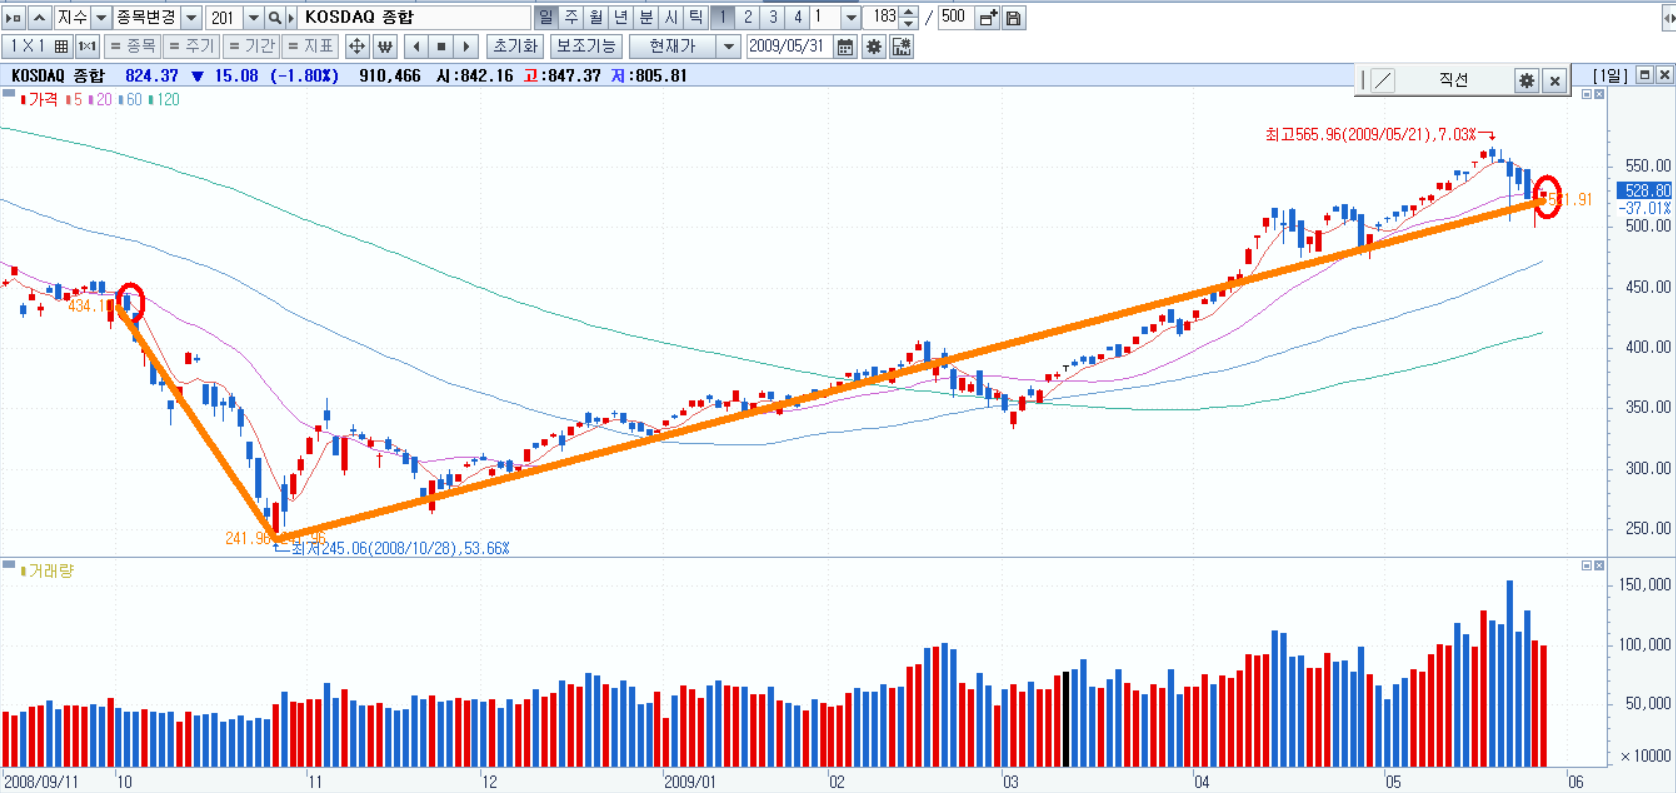Screen dimensions: 1676x793
Task: Click the 2009/05/31 date field
Action: 789,46
